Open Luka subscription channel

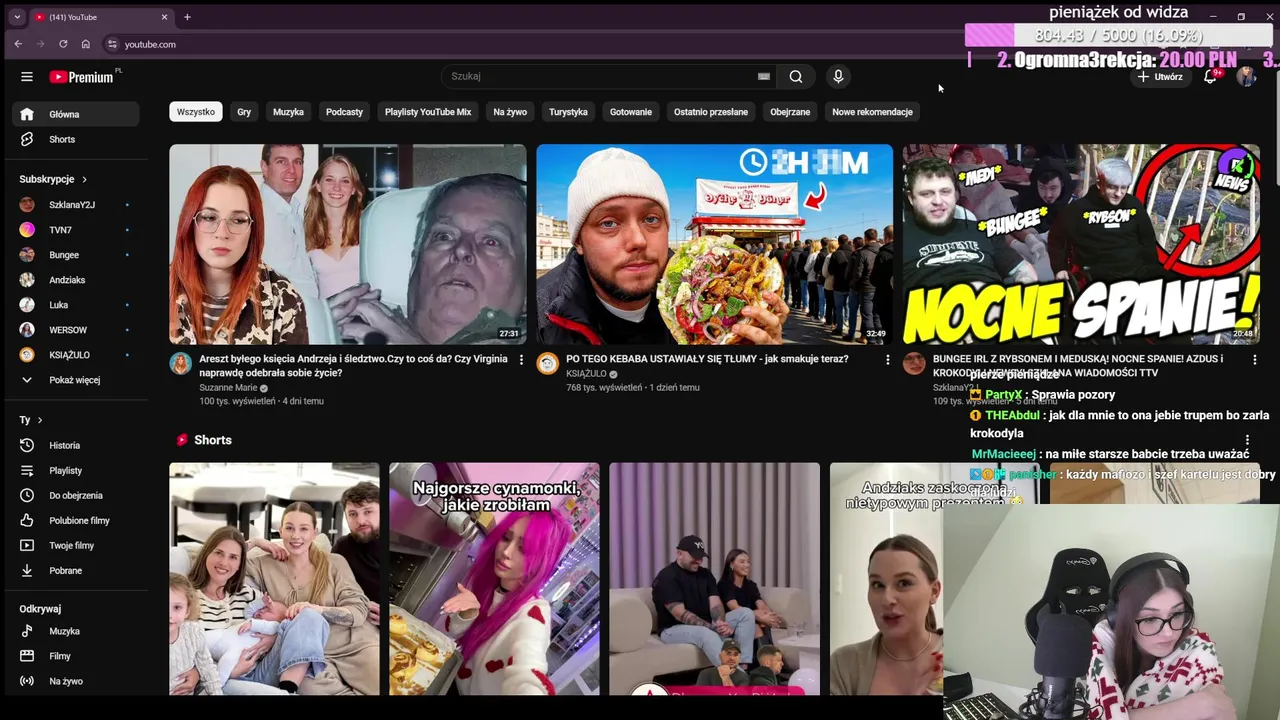click(x=76, y=305)
